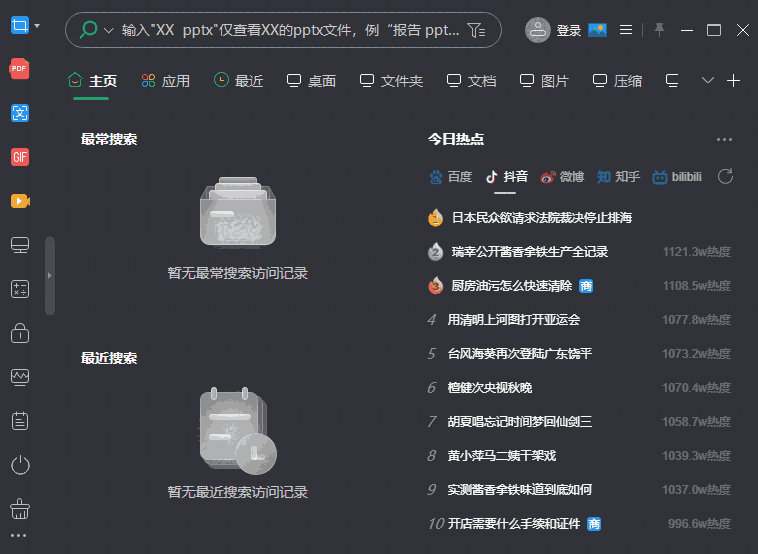This screenshot has width=758, height=554.
Task: Select the 知乎 hot topics source
Action: [x=618, y=177]
